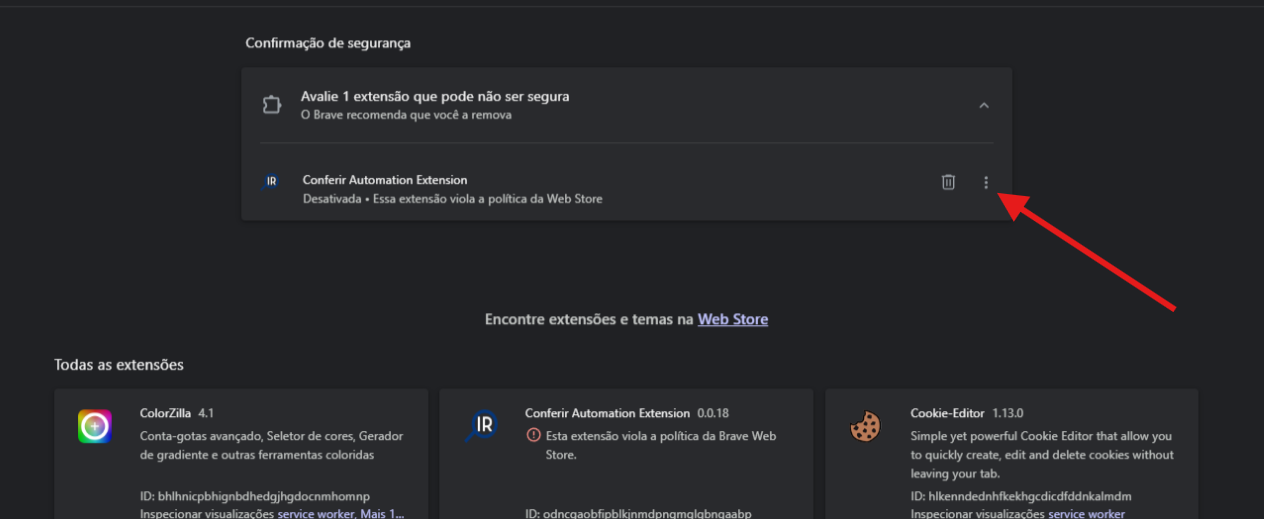Click Cookie-Editor version 1.13.0
This screenshot has height=519, width=1264.
point(1008,413)
